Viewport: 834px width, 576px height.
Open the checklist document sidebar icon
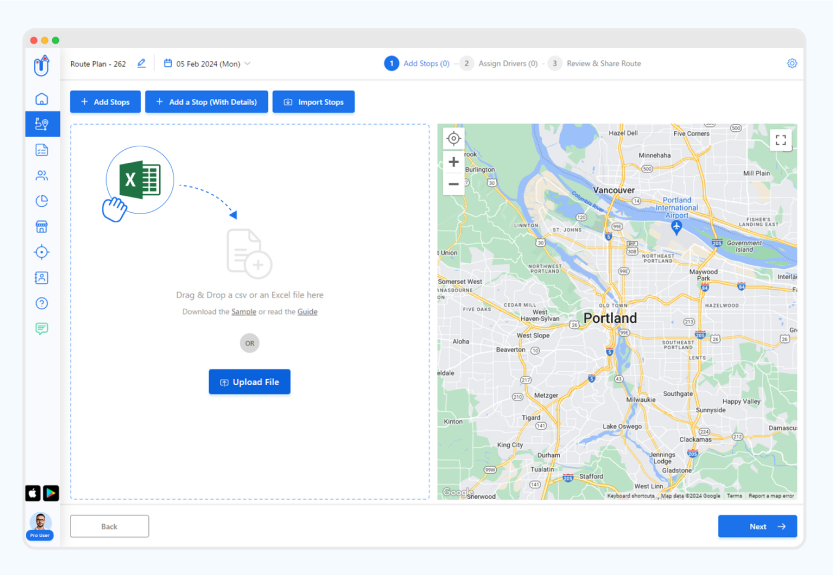point(41,150)
